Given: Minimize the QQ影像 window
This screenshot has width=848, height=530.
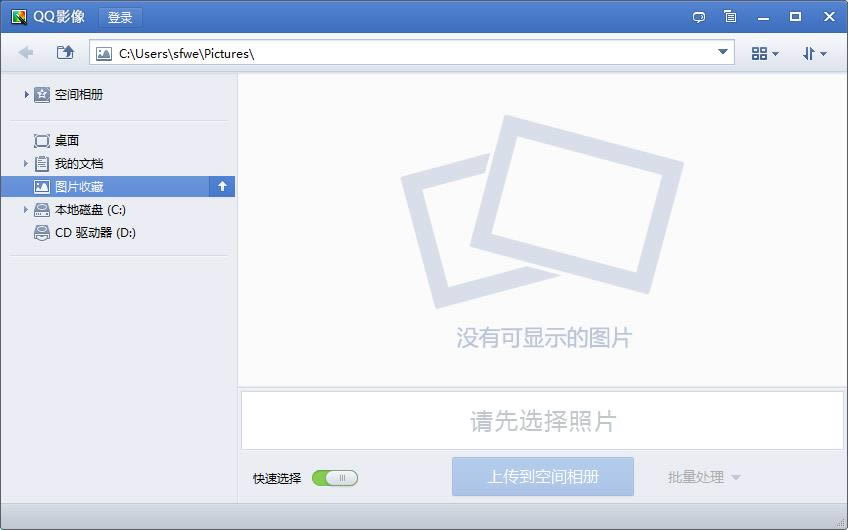Looking at the screenshot, I should click(x=763, y=17).
